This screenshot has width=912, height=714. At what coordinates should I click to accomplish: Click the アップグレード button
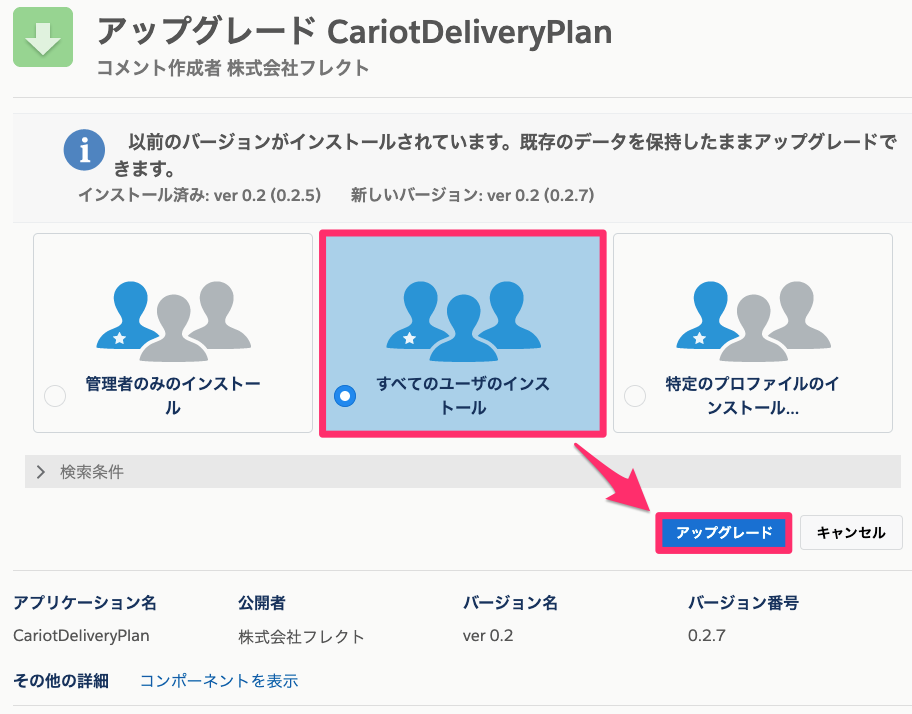click(724, 533)
